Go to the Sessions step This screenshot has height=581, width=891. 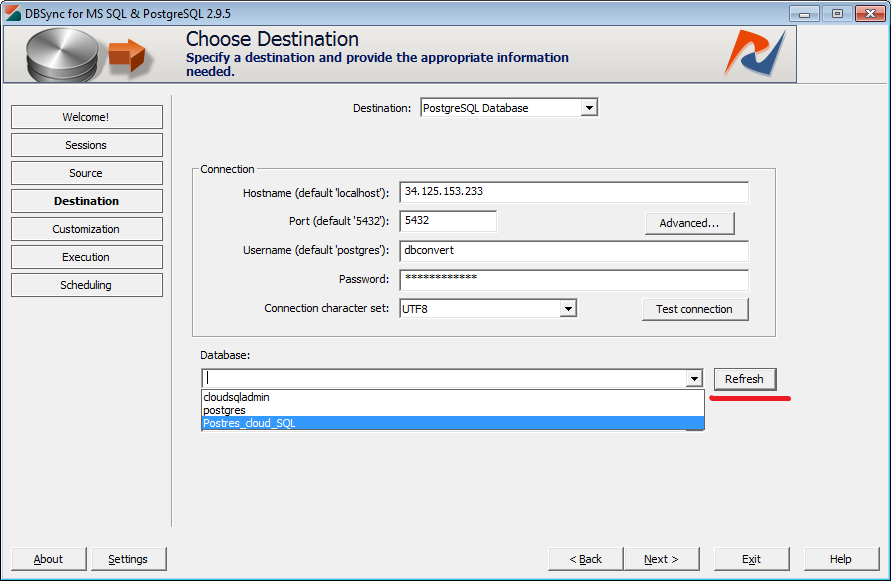86,145
